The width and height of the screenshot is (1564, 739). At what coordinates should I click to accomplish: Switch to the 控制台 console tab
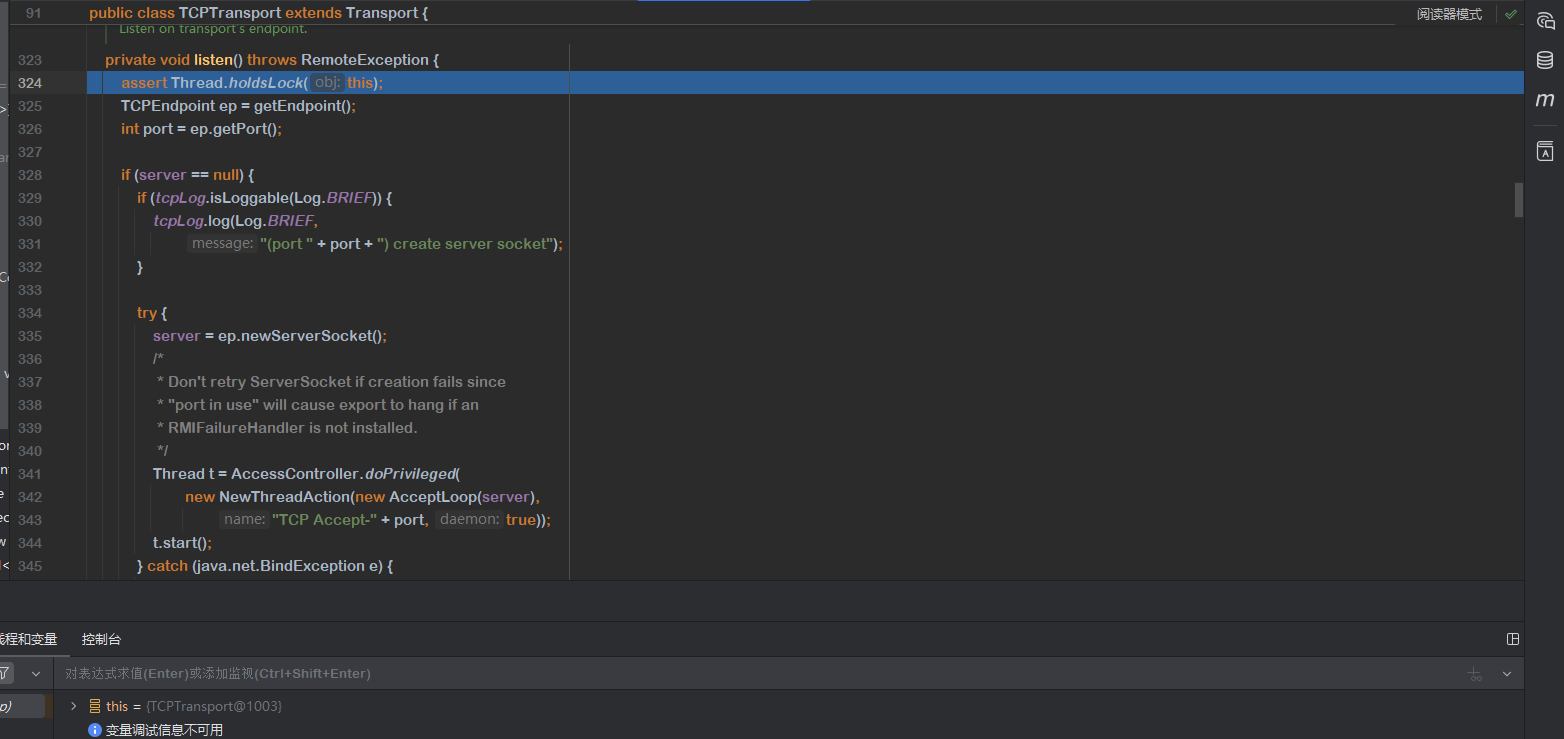101,639
